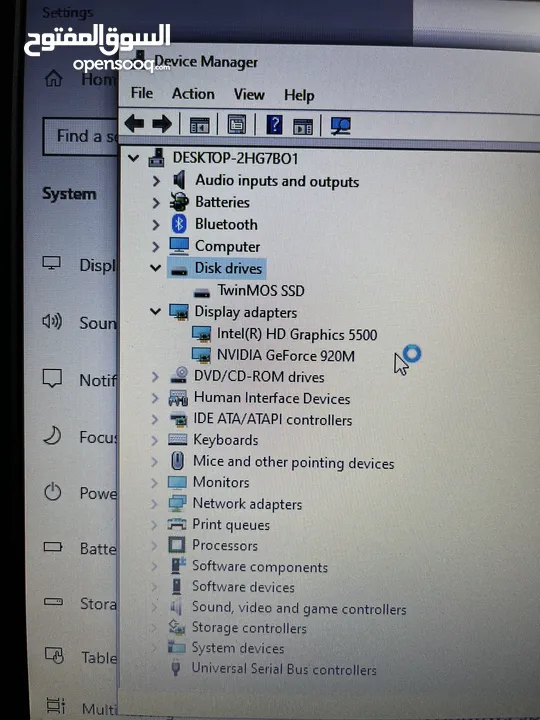
Task: Click the Forward arrow in Device Manager toolbar
Action: pos(162,124)
